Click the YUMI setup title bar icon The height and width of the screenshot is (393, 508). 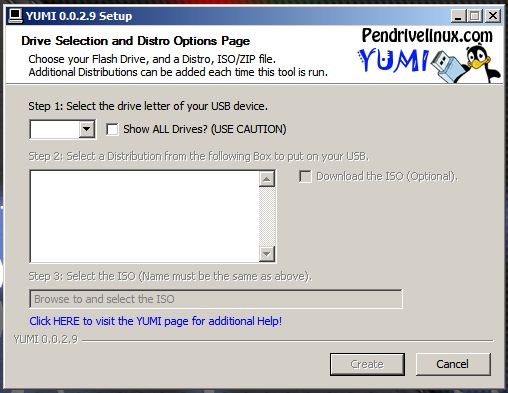pos(15,16)
